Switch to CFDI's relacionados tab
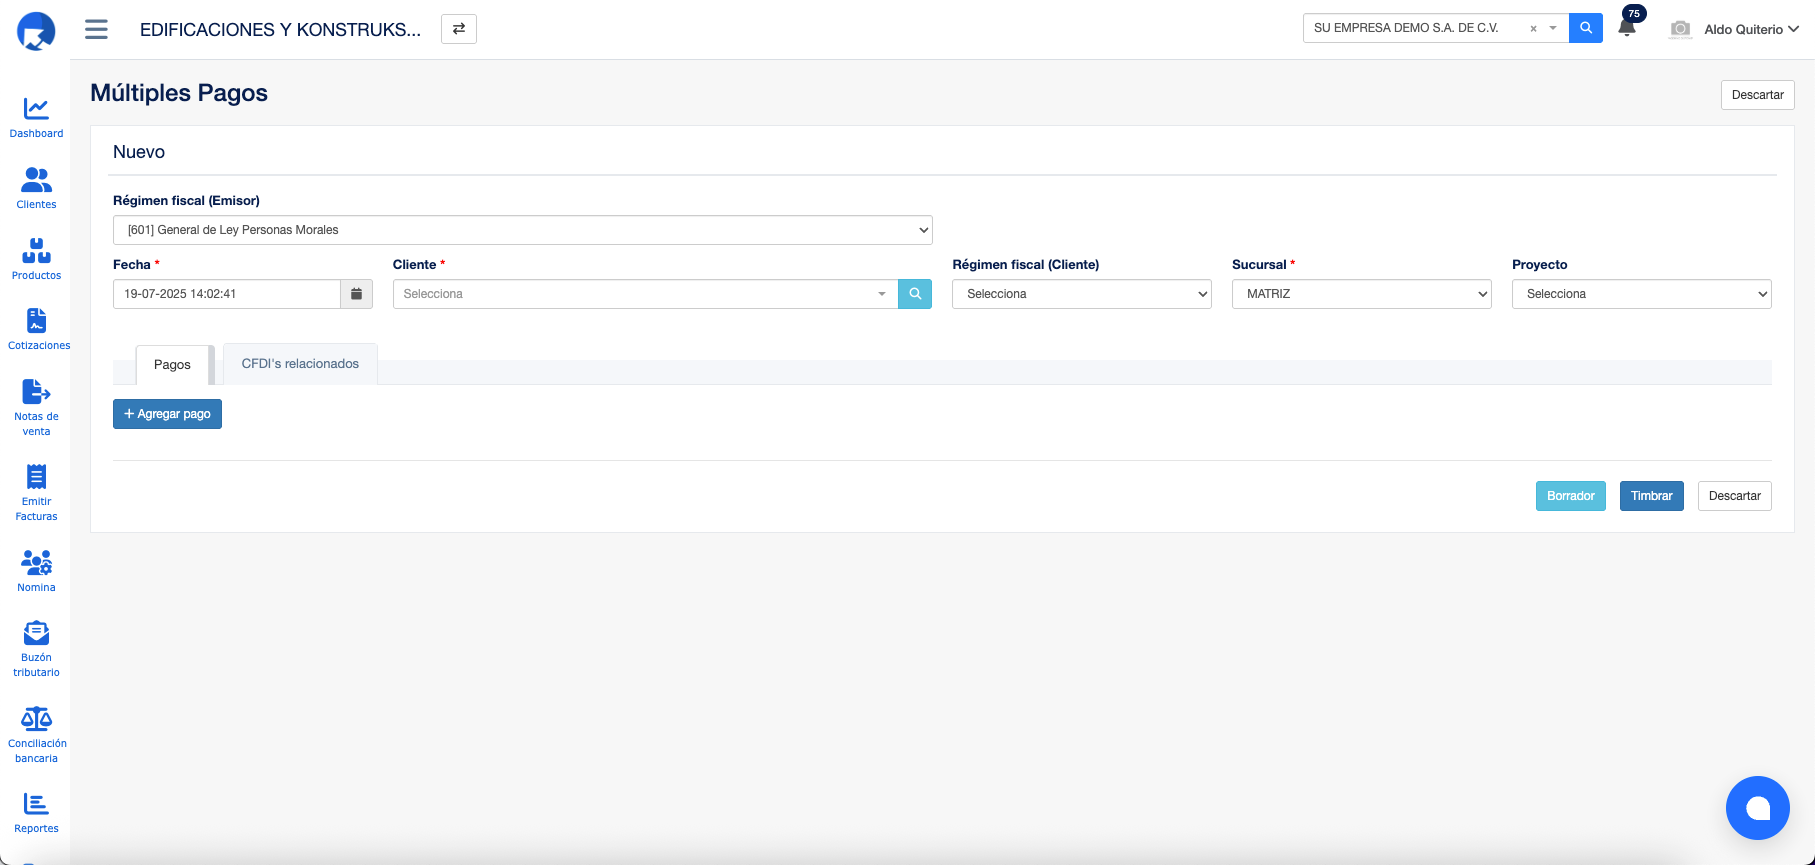 300,364
